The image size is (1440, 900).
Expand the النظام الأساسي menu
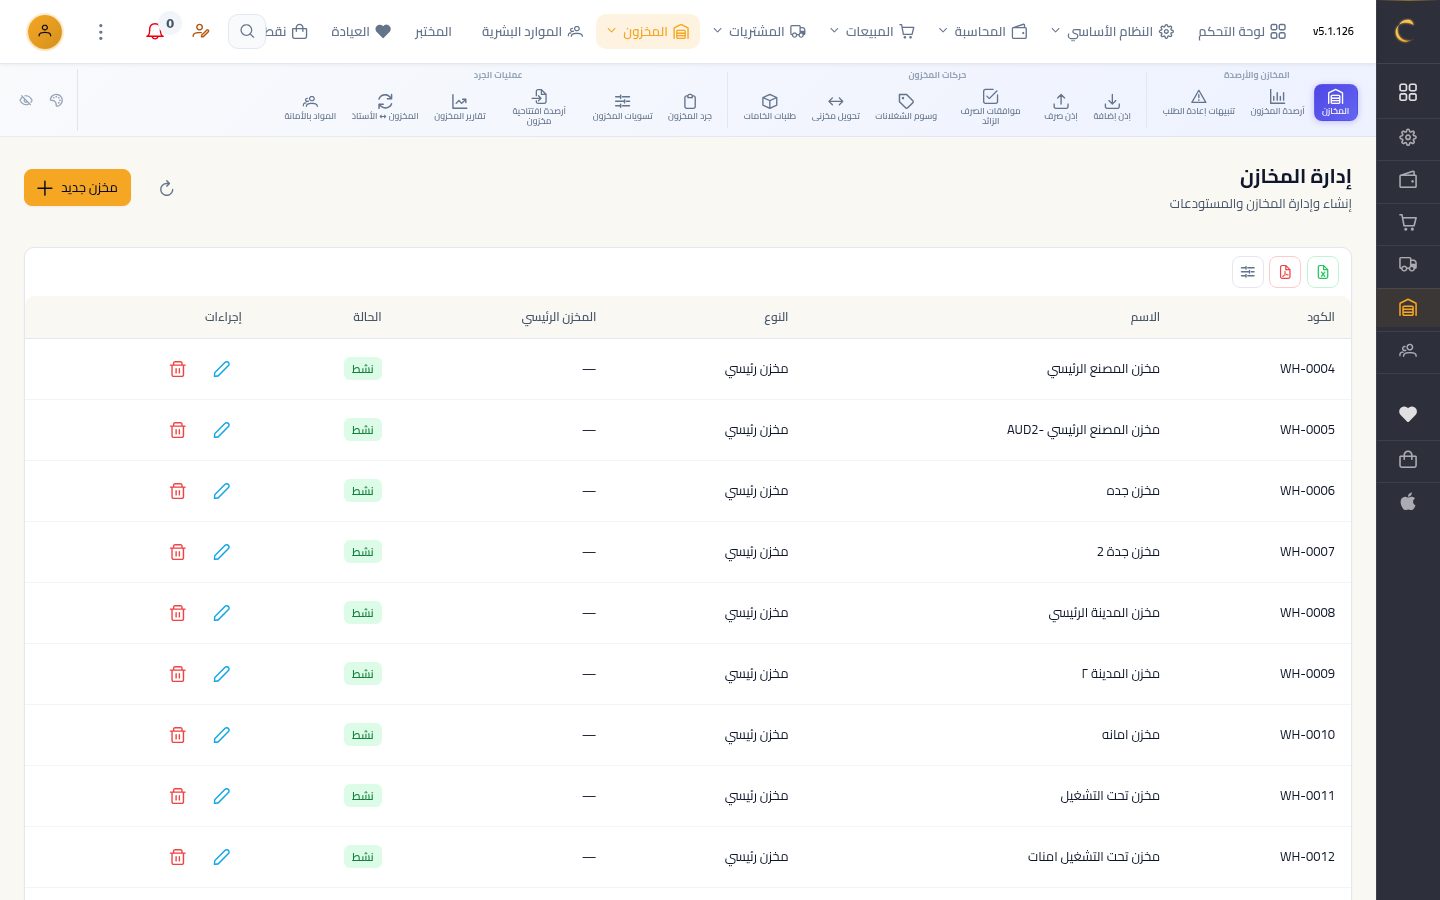coord(1112,32)
